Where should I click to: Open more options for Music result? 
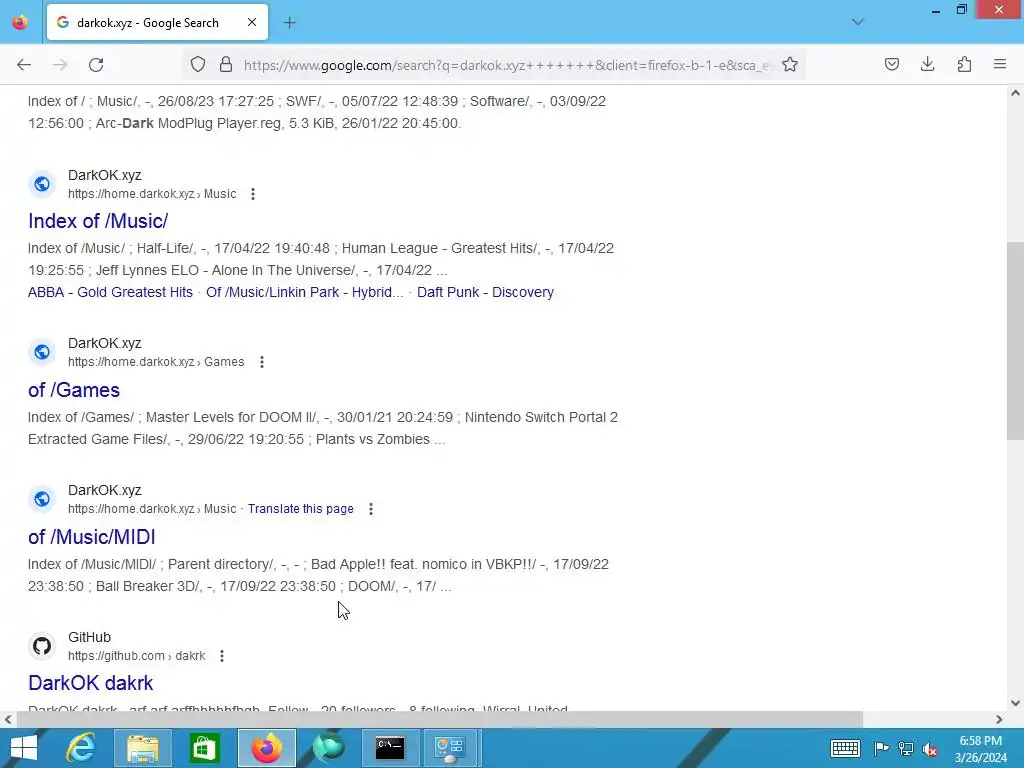253,194
